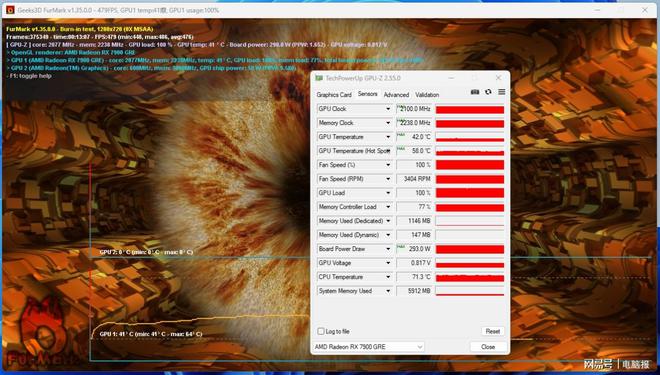Switch to the Validation tab
This screenshot has width=660, height=375.
tap(427, 95)
